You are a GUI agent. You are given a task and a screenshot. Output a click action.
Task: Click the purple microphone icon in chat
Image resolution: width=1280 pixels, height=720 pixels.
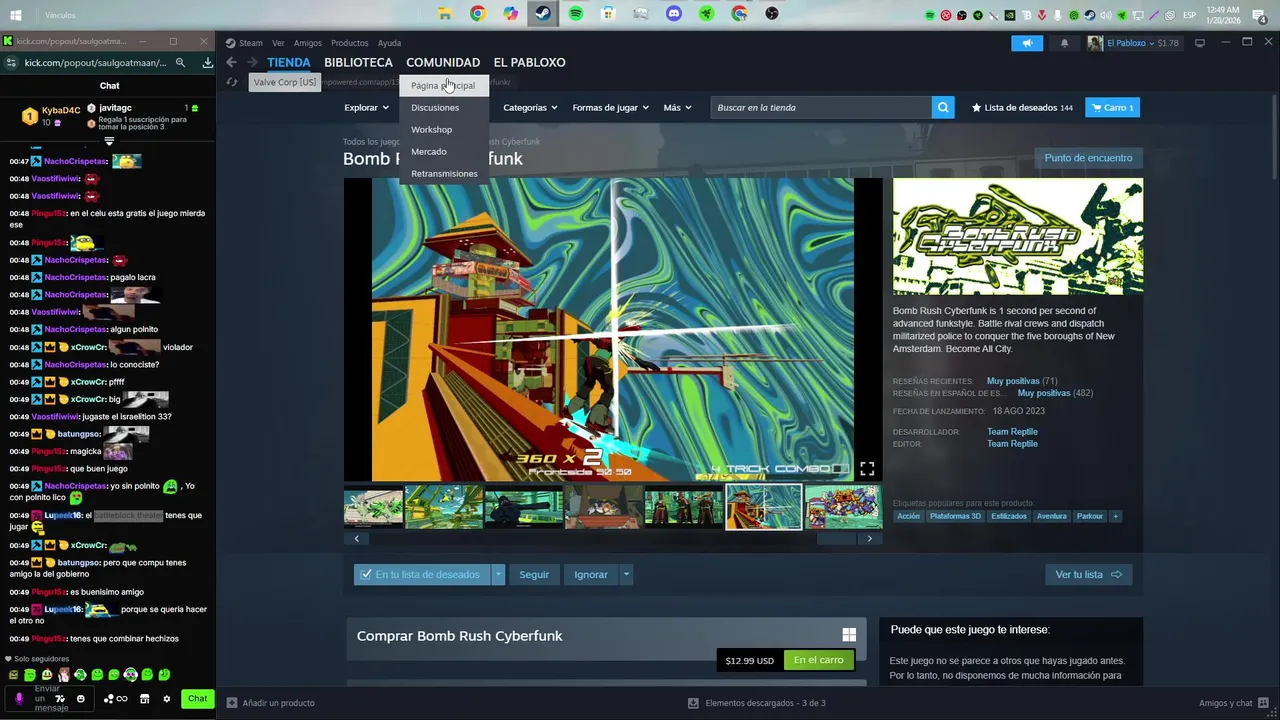click(x=18, y=699)
